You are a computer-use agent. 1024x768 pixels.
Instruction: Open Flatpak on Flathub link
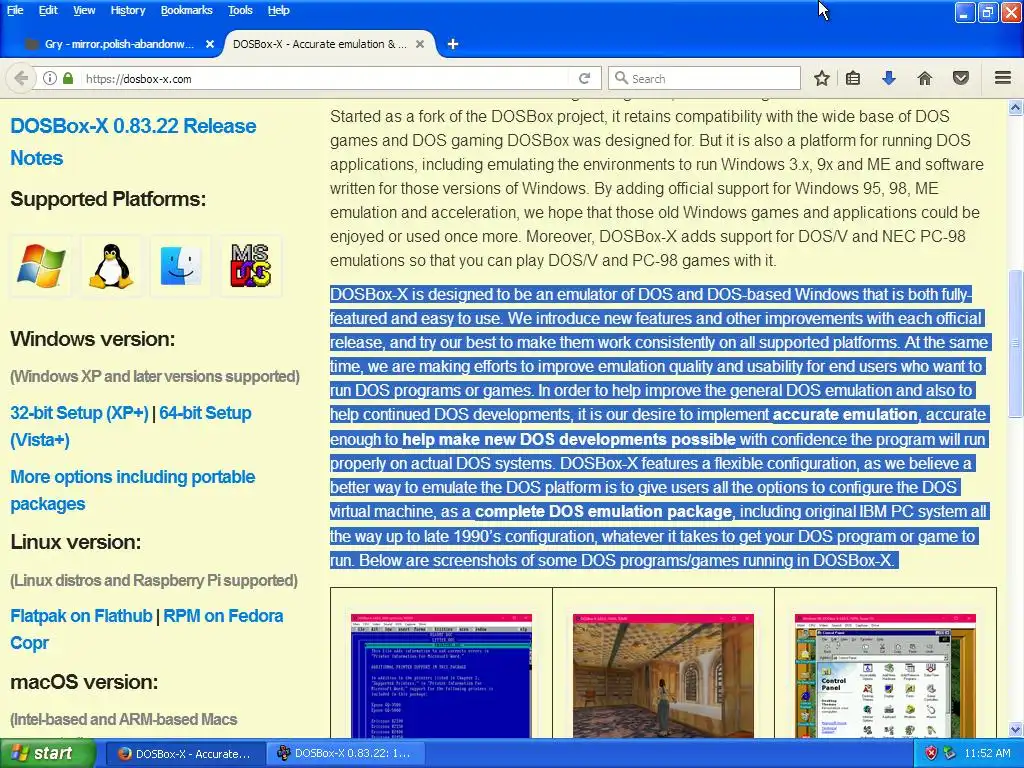click(x=81, y=616)
